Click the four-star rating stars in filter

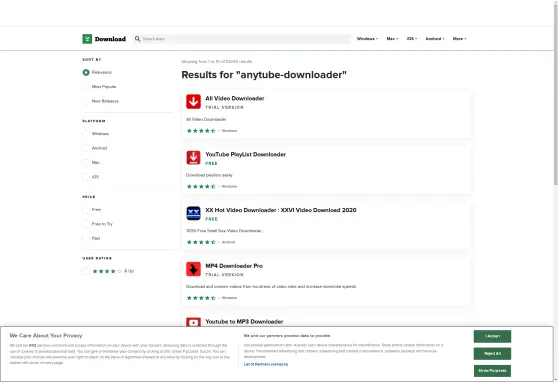click(107, 271)
